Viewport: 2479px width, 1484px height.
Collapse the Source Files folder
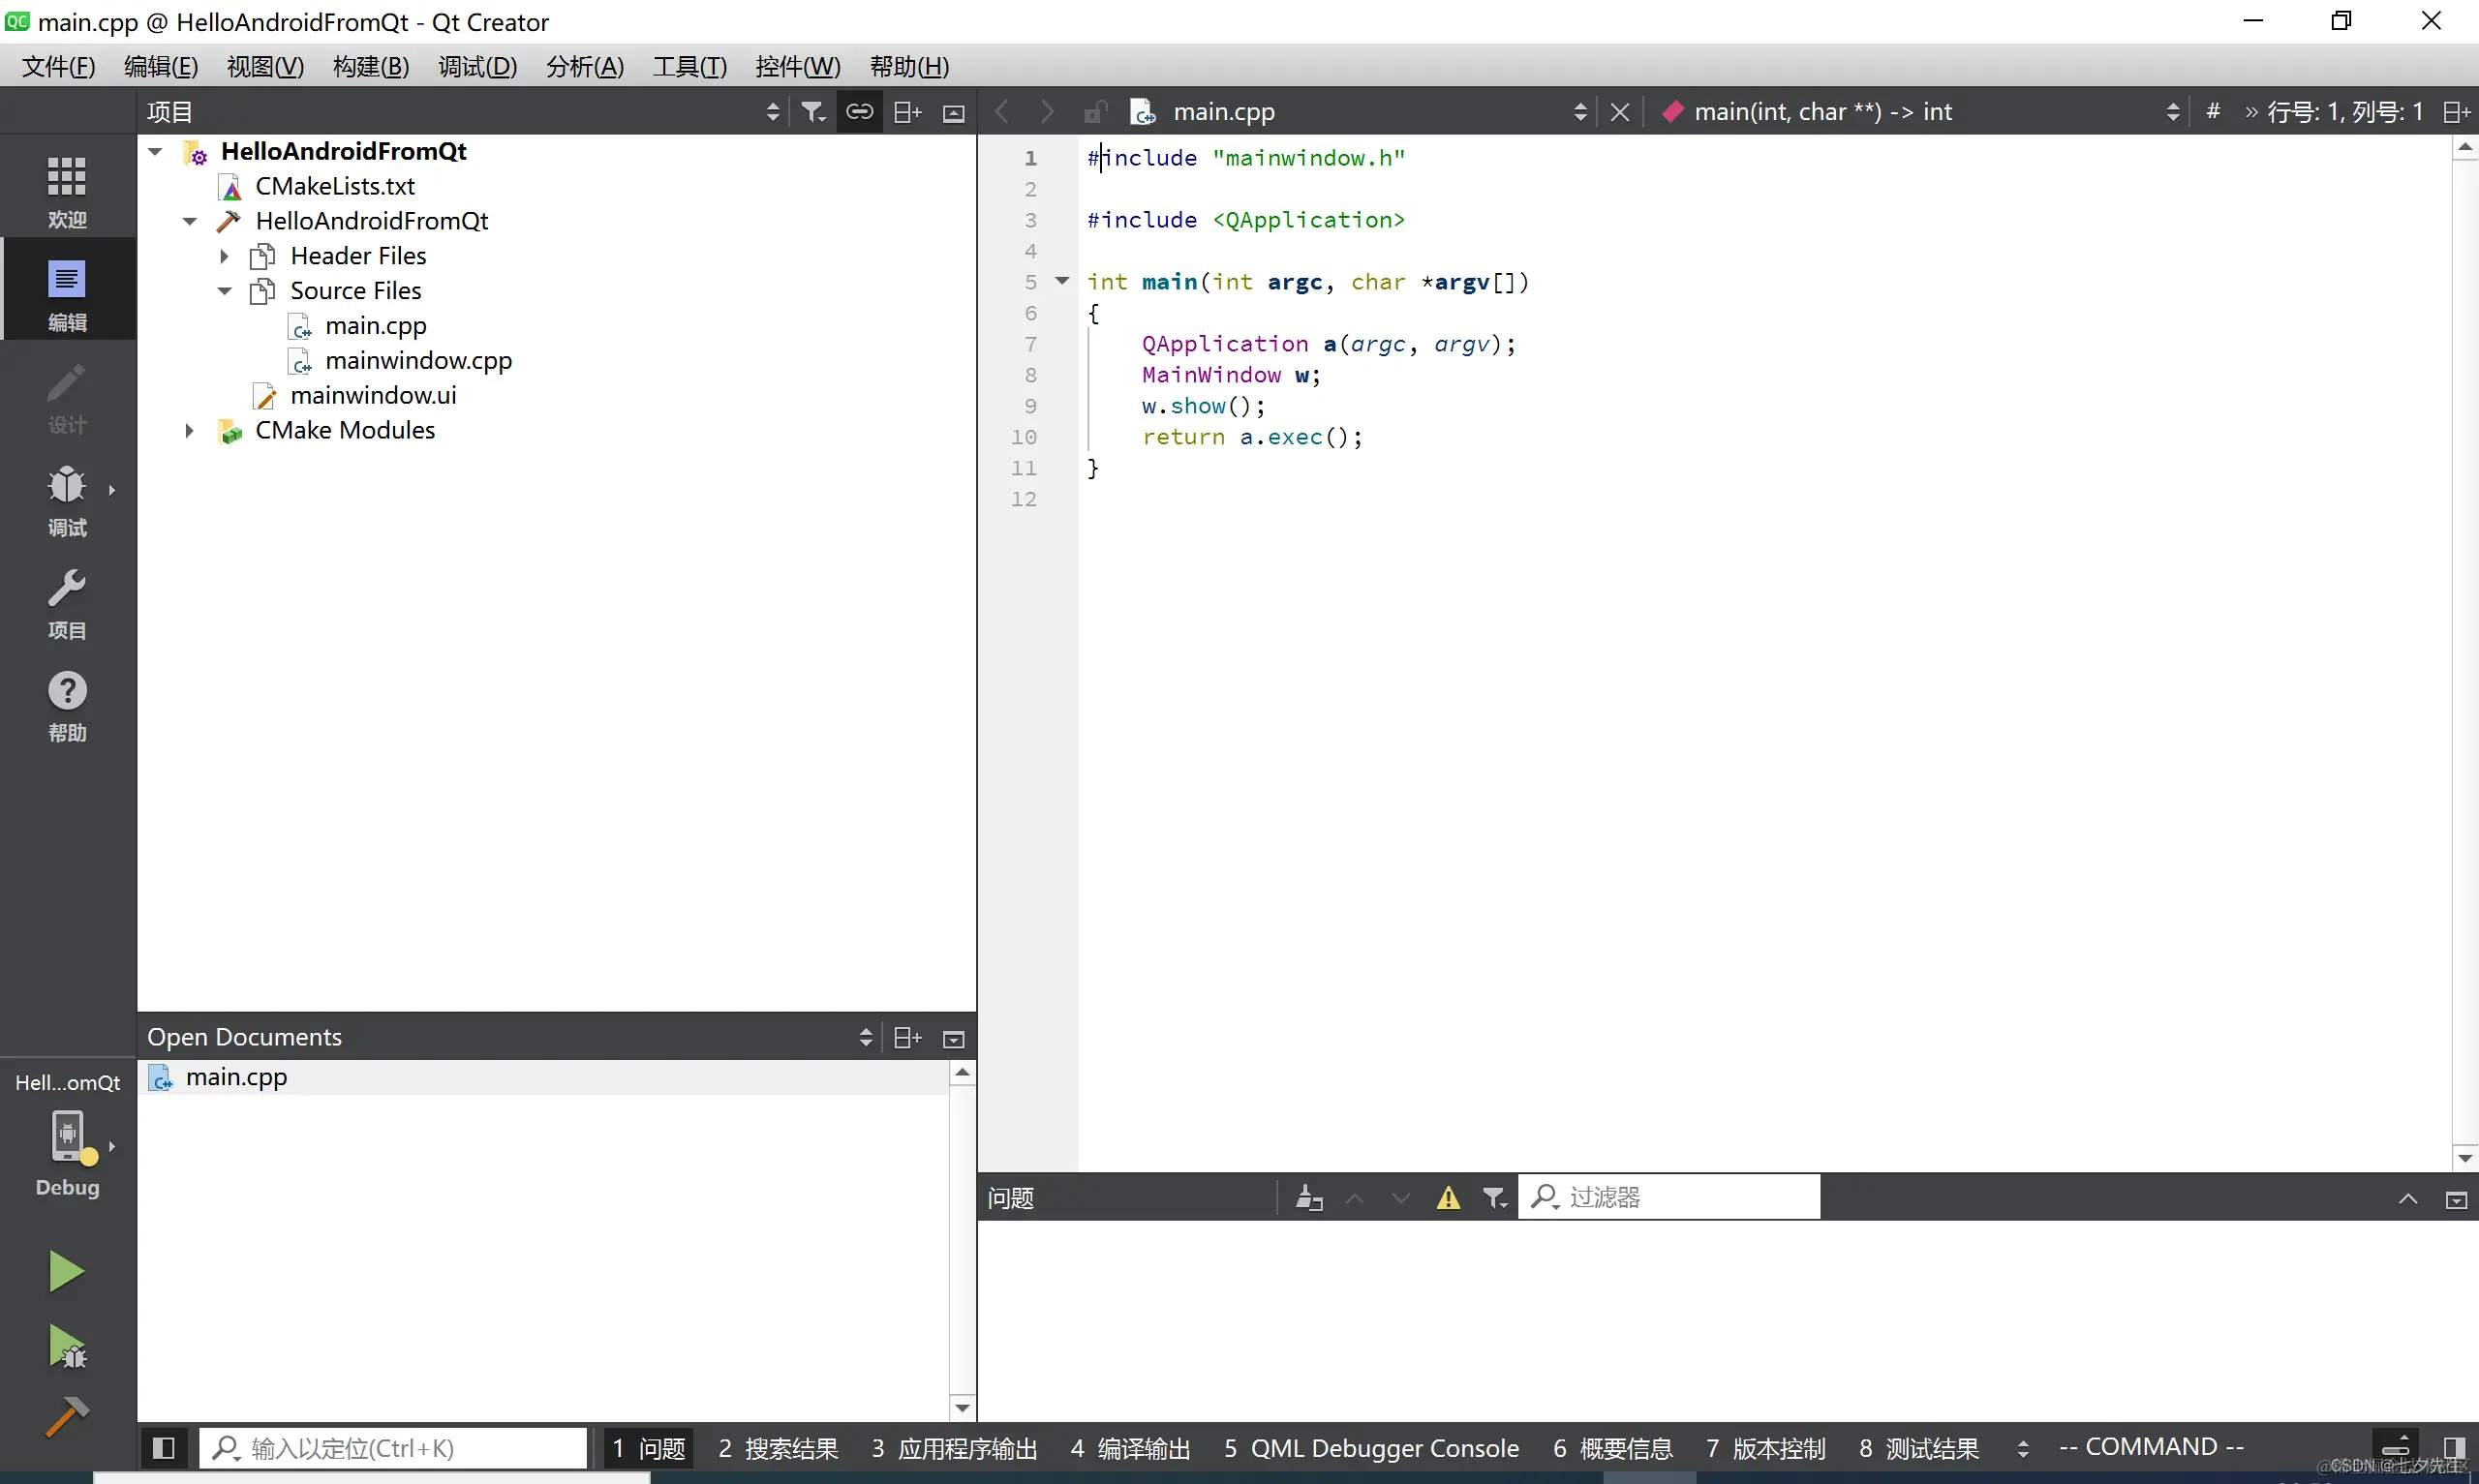pyautogui.click(x=225, y=291)
